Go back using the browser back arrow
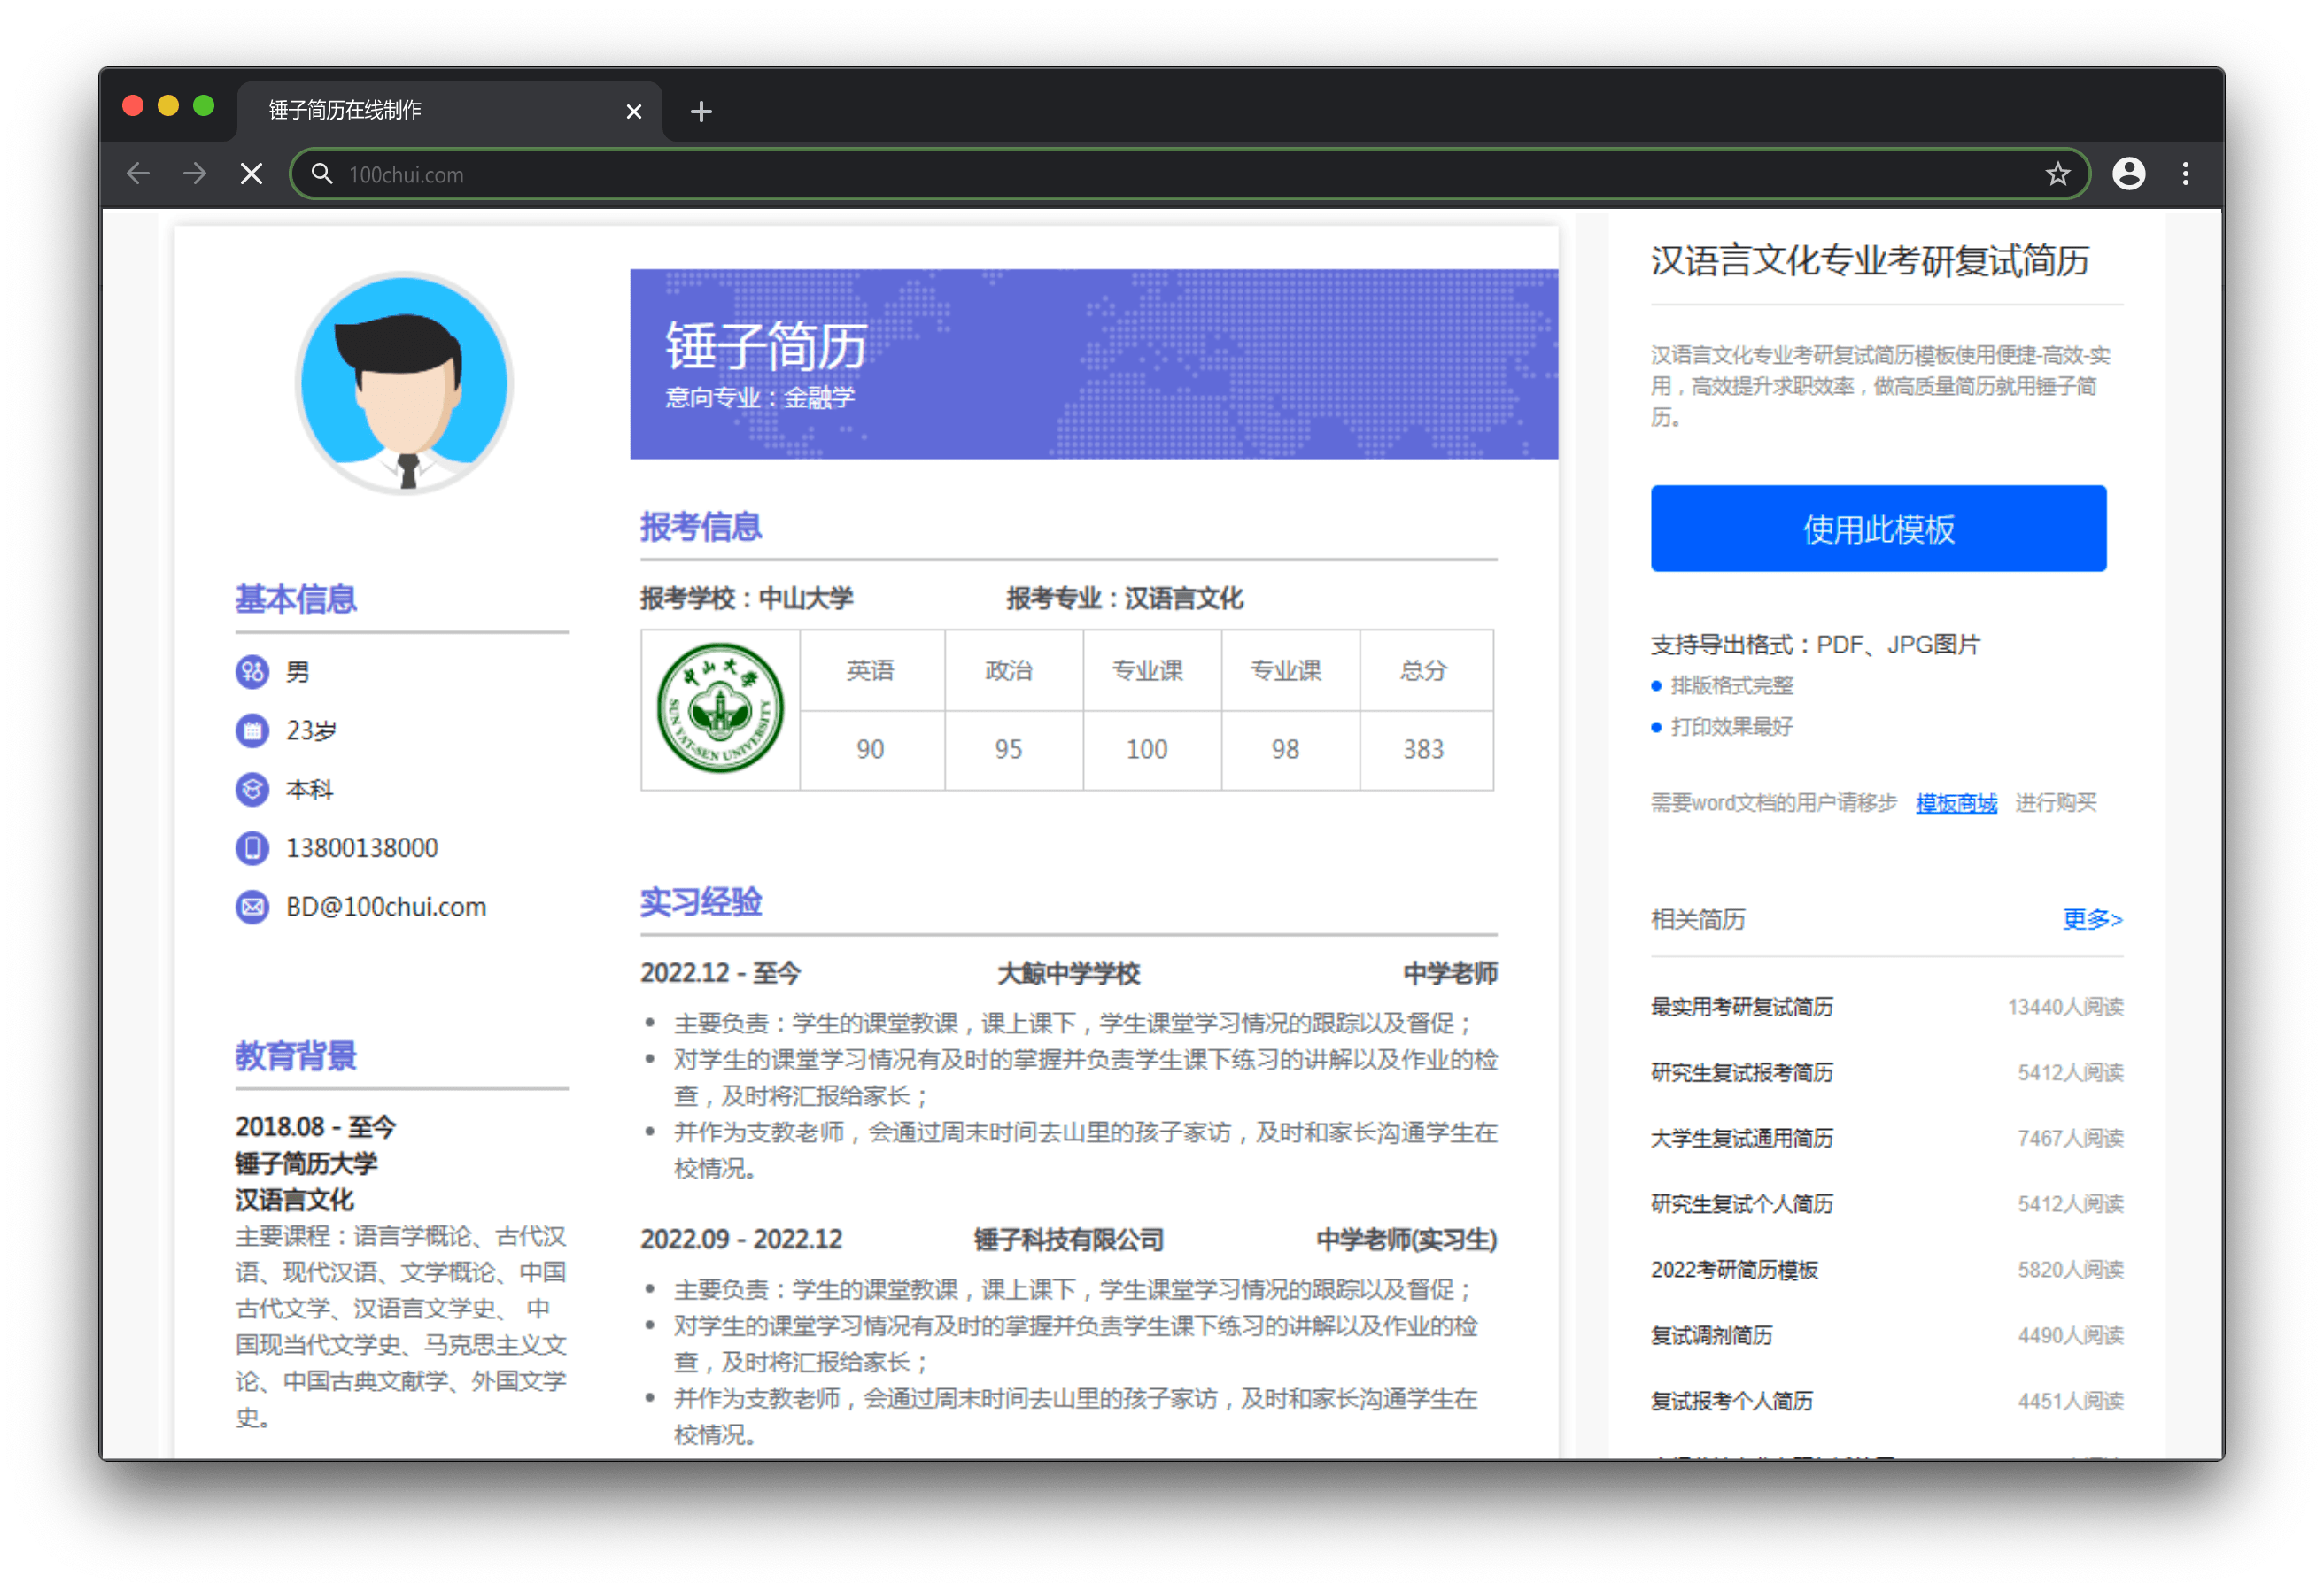The width and height of the screenshot is (2324, 1592). point(138,174)
